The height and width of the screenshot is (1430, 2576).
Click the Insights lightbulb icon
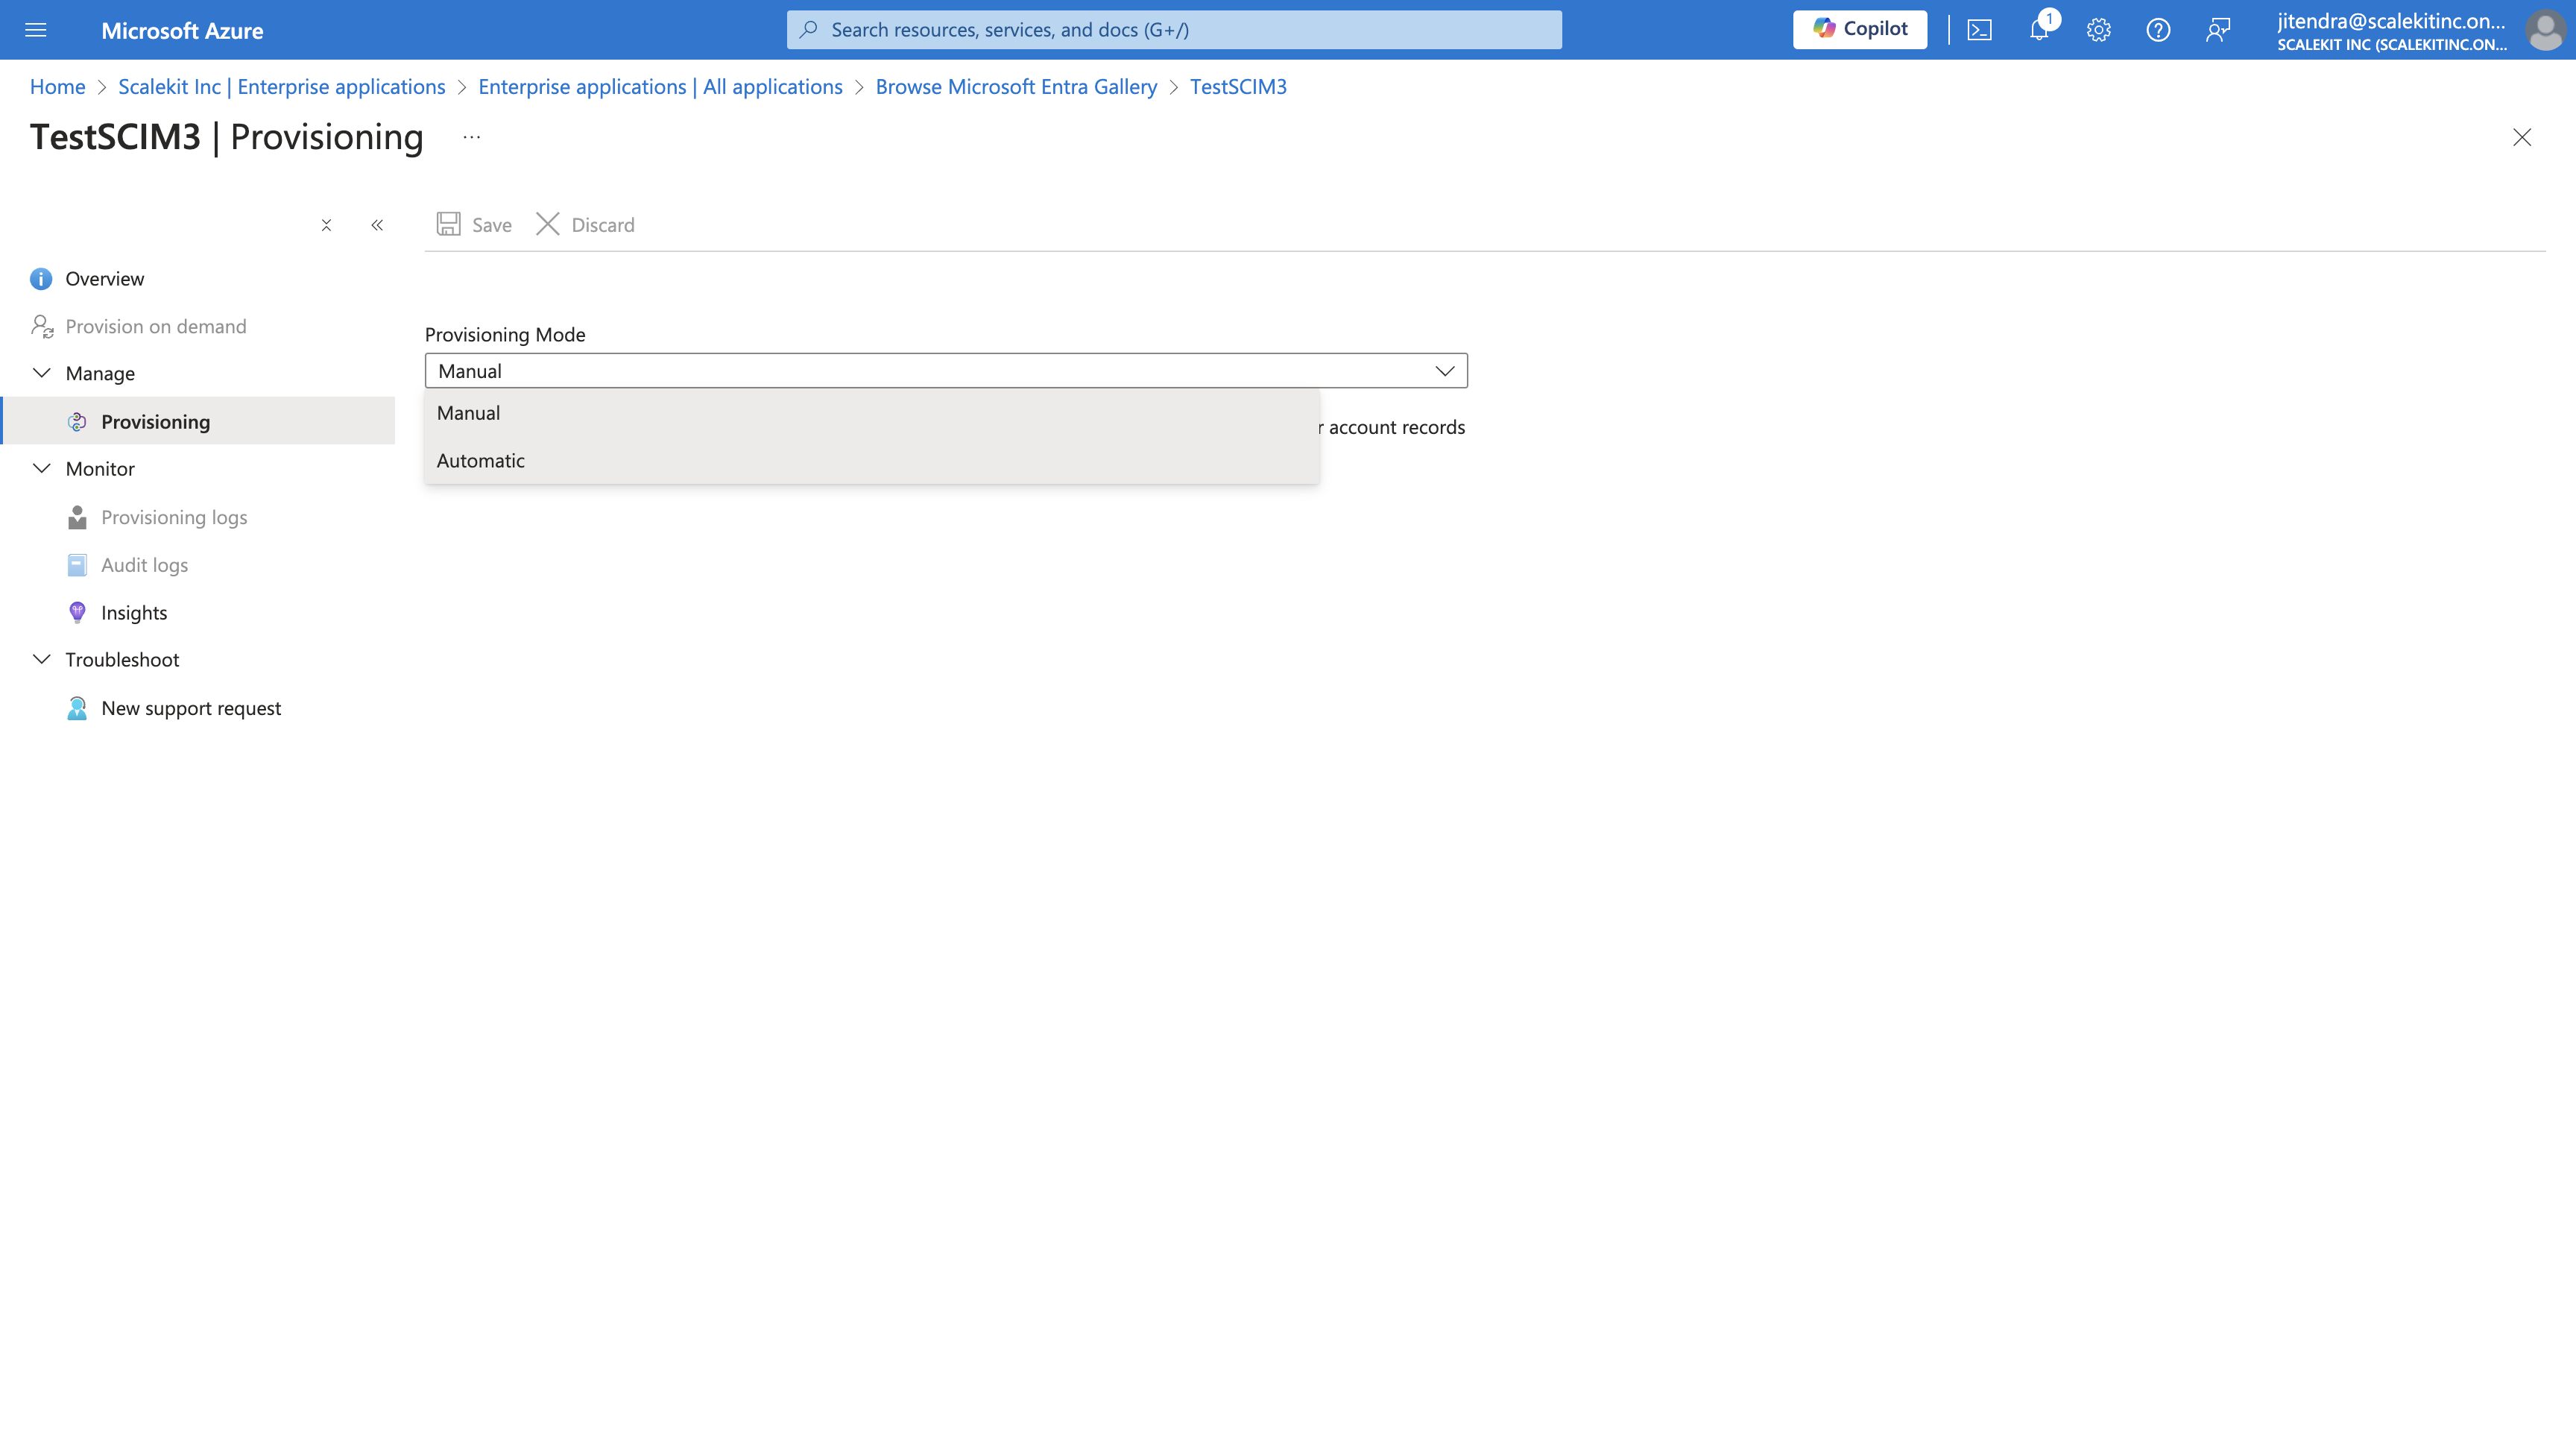click(x=77, y=613)
